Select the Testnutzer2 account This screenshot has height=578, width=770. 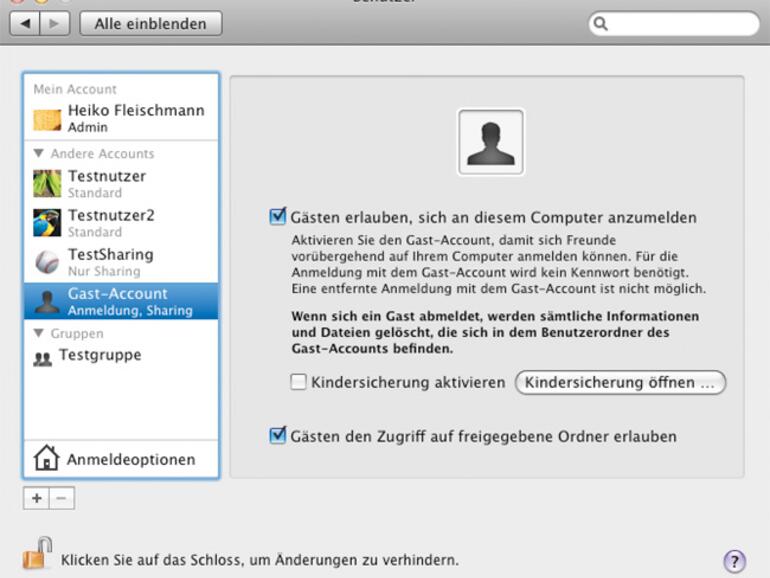(121, 223)
